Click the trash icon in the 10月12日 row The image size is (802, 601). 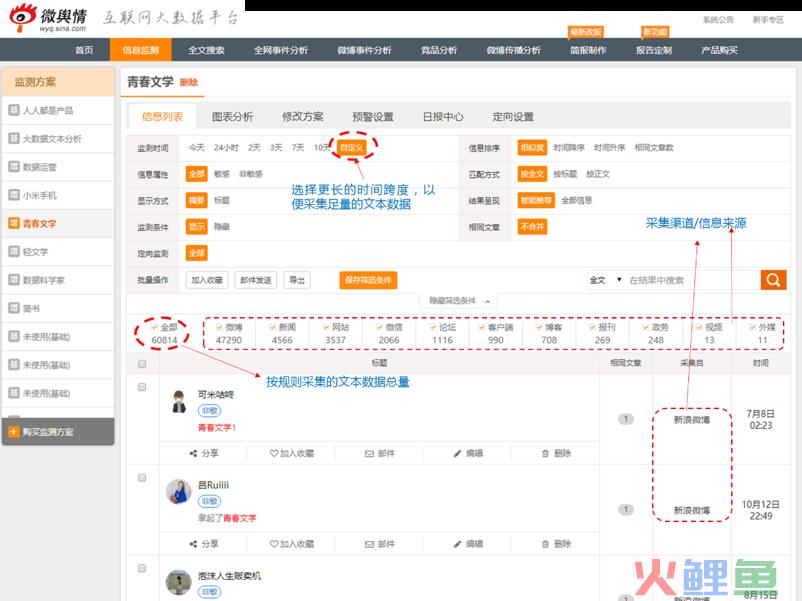point(545,544)
